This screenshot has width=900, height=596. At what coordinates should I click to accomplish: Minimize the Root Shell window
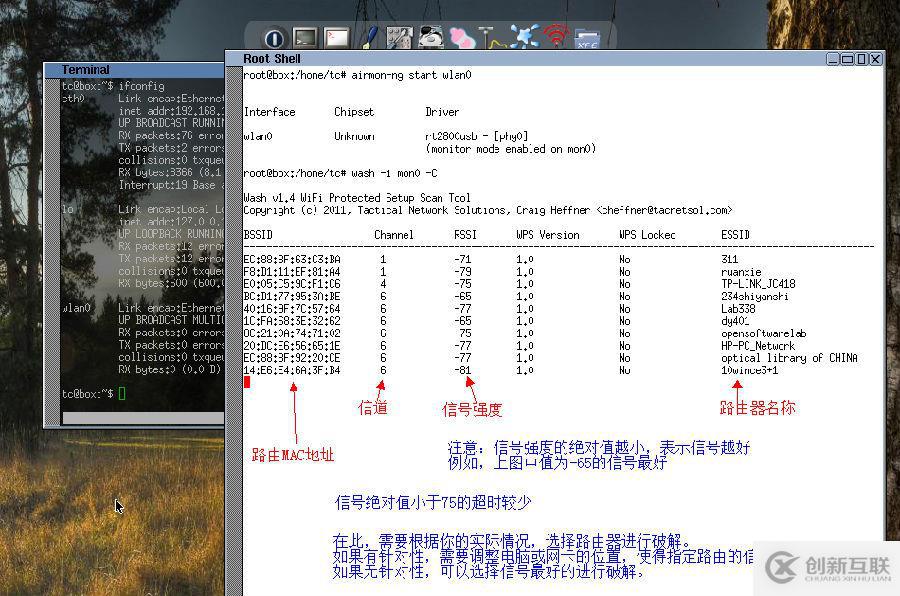click(x=833, y=59)
